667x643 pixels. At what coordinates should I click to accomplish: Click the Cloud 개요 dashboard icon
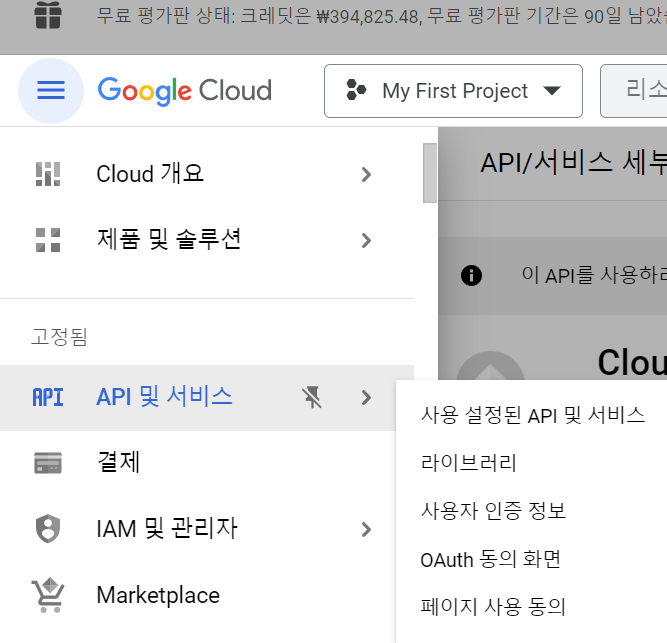pyautogui.click(x=48, y=174)
